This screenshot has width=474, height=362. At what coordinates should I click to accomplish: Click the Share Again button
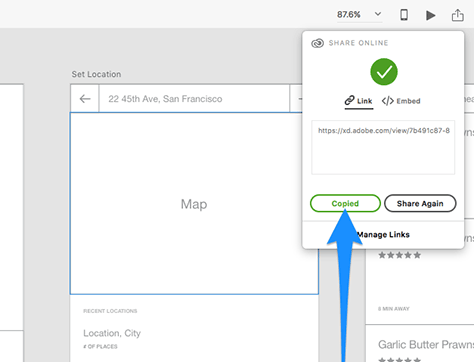420,203
